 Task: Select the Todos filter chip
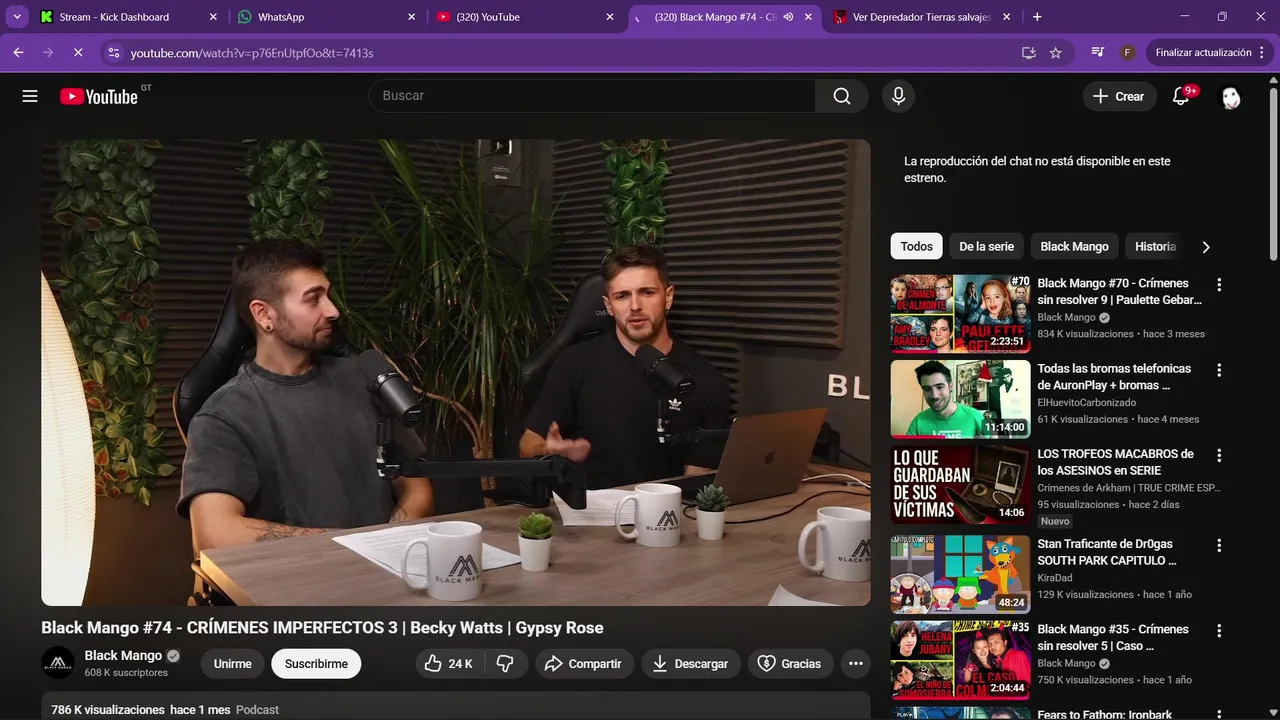916,246
